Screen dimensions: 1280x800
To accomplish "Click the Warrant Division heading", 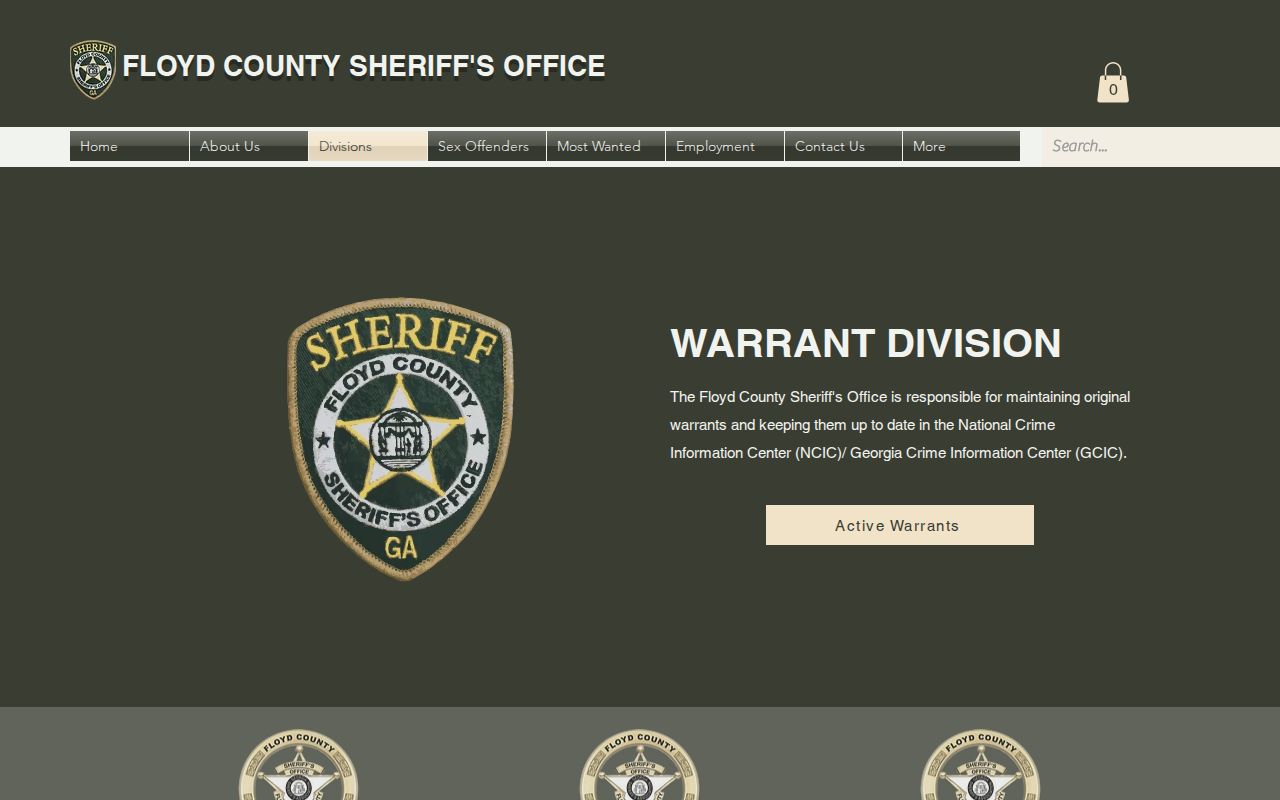I will [865, 343].
